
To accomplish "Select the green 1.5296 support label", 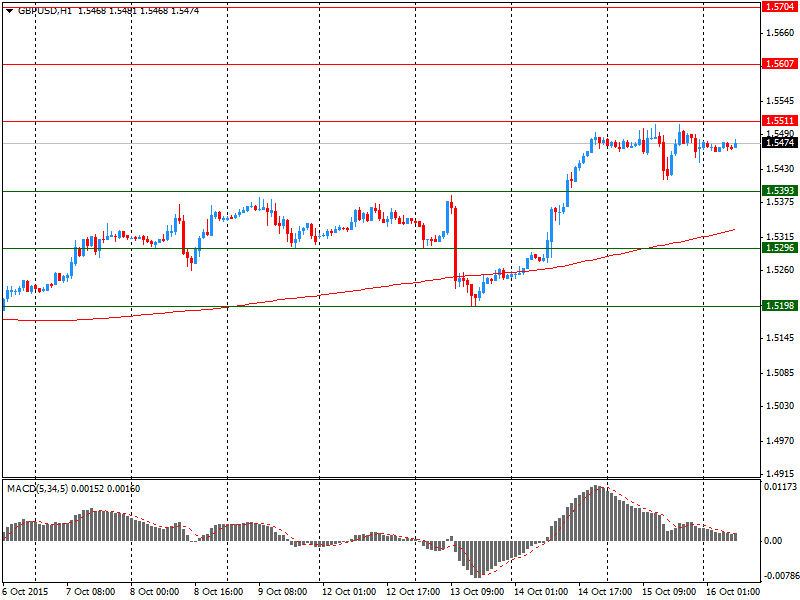I will point(780,248).
